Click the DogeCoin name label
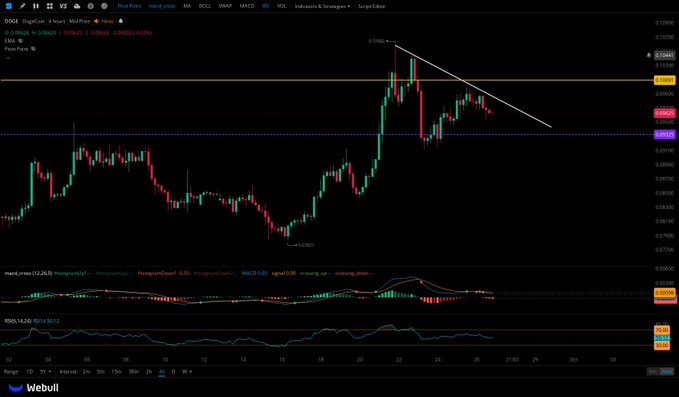The width and height of the screenshot is (679, 397). pos(33,21)
